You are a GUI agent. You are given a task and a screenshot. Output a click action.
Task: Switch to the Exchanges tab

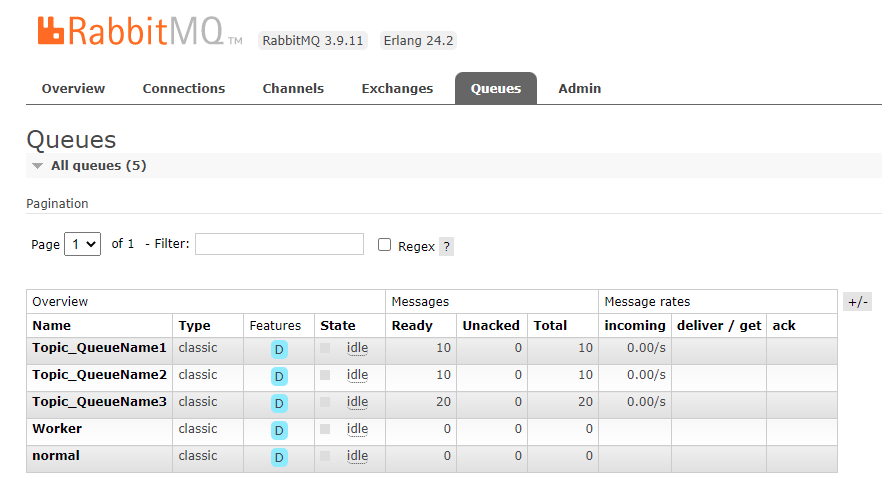tap(397, 88)
